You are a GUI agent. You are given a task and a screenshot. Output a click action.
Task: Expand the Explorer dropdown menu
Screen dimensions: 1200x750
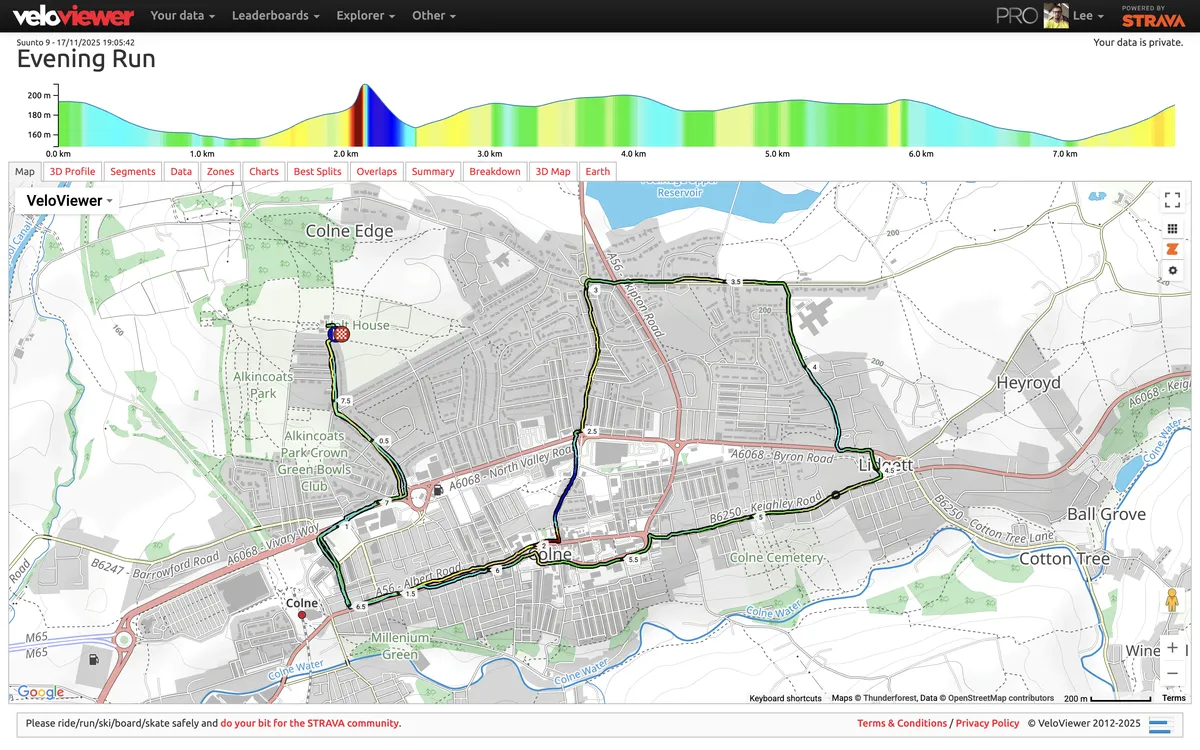click(x=365, y=16)
